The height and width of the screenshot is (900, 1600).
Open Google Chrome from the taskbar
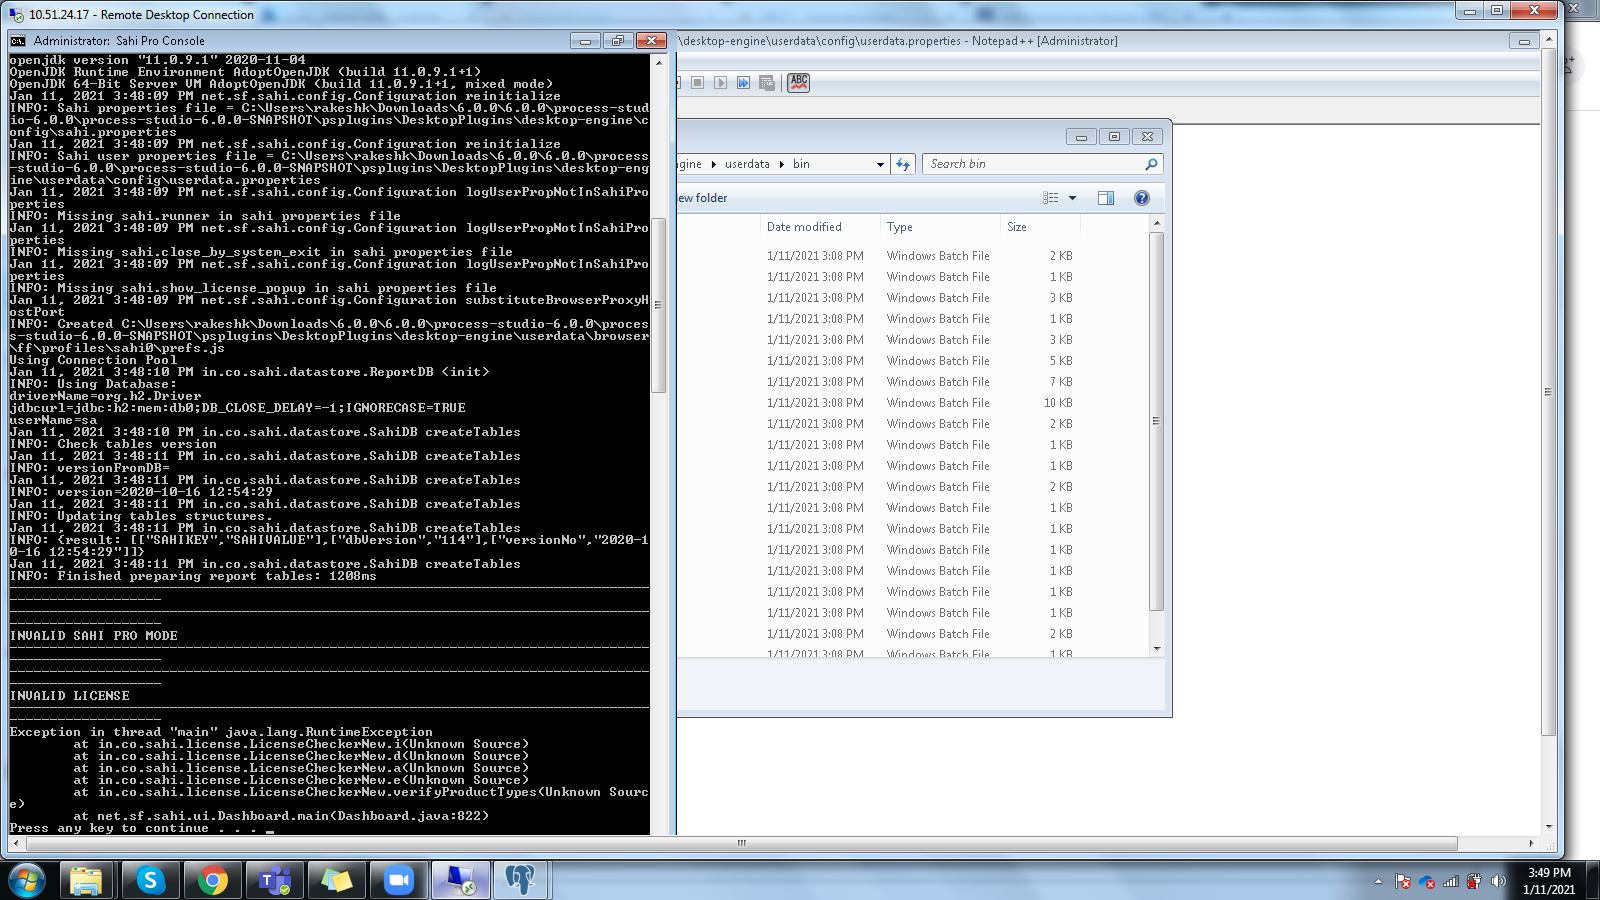tap(212, 880)
